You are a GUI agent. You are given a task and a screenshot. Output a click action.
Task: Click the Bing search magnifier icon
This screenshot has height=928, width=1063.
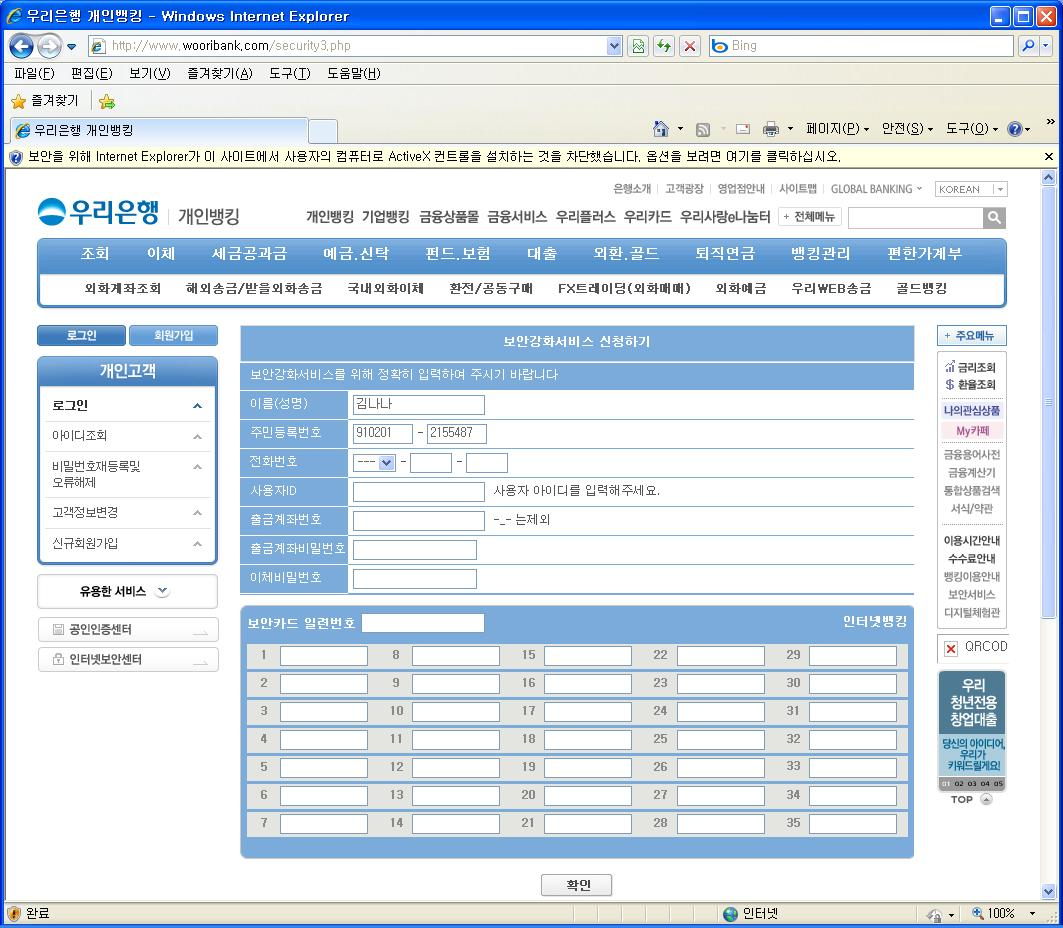click(1028, 45)
